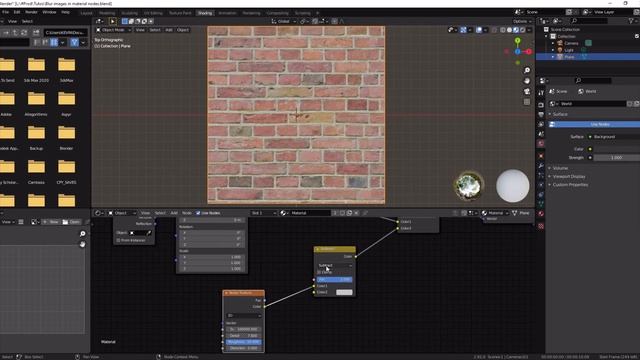Switch to the Layout workspace tab
The width and height of the screenshot is (640, 360).
tap(87, 13)
